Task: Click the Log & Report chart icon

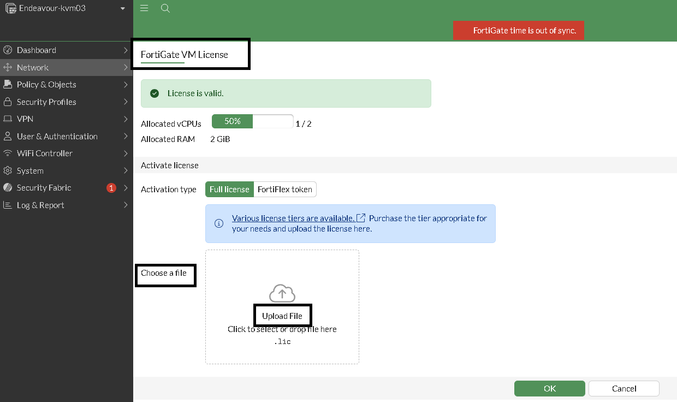Action: tap(7, 205)
